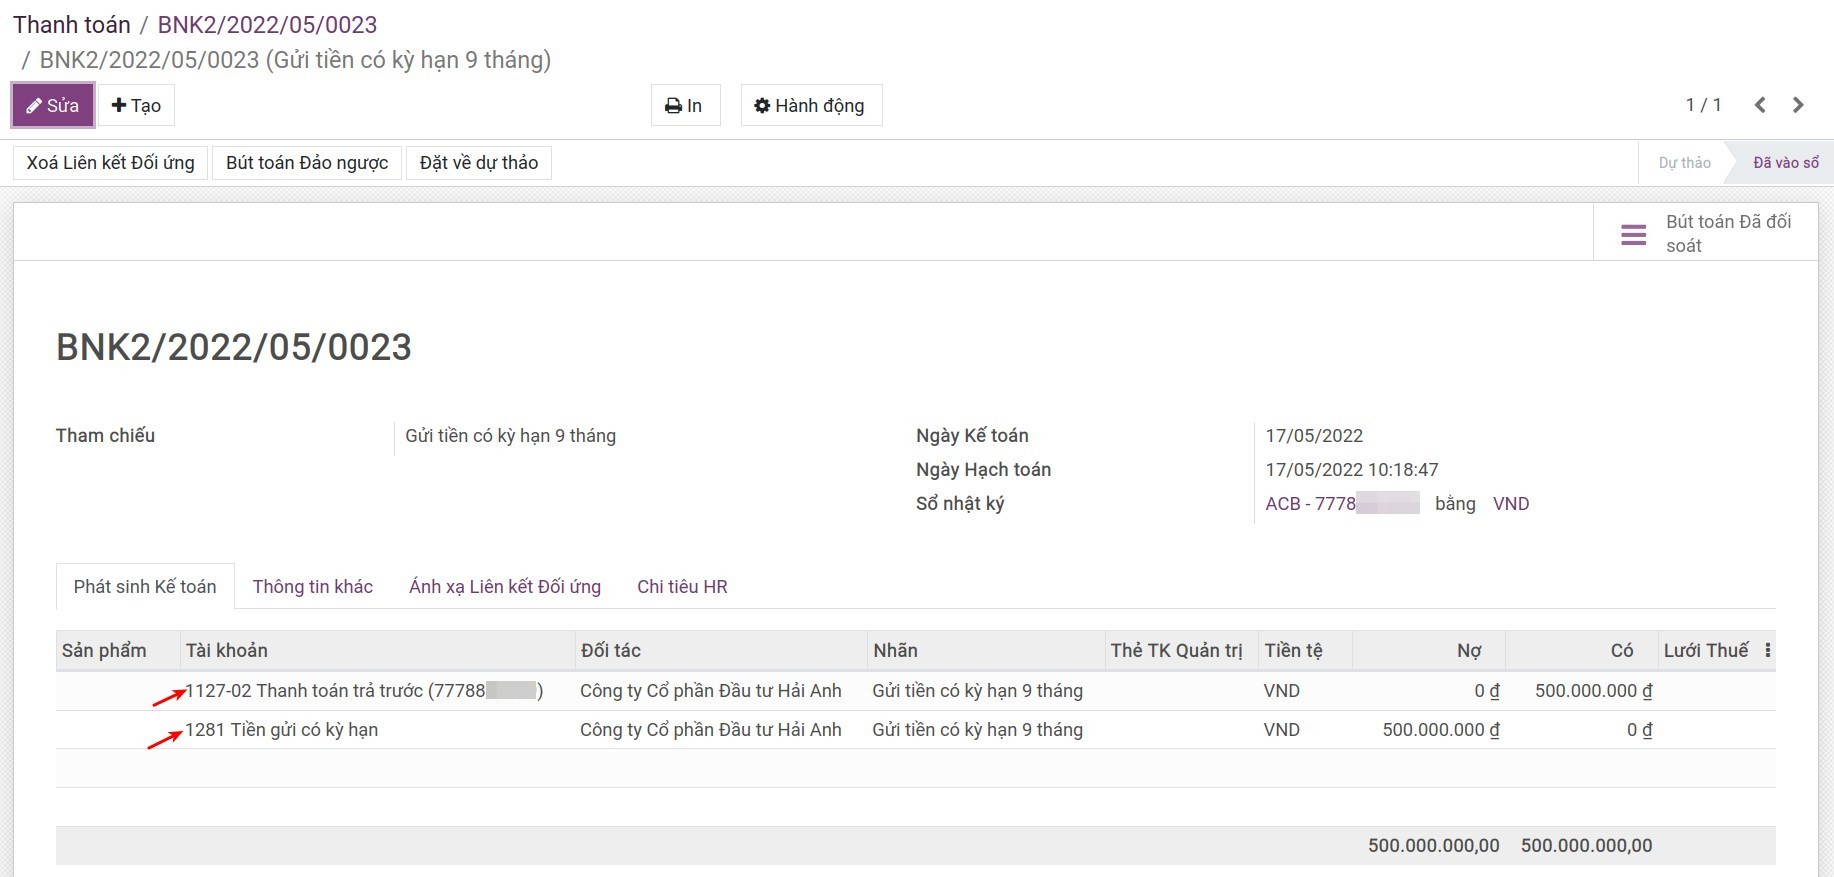
Task: Click Bút toán Đảo ngược button
Action: point(307,163)
